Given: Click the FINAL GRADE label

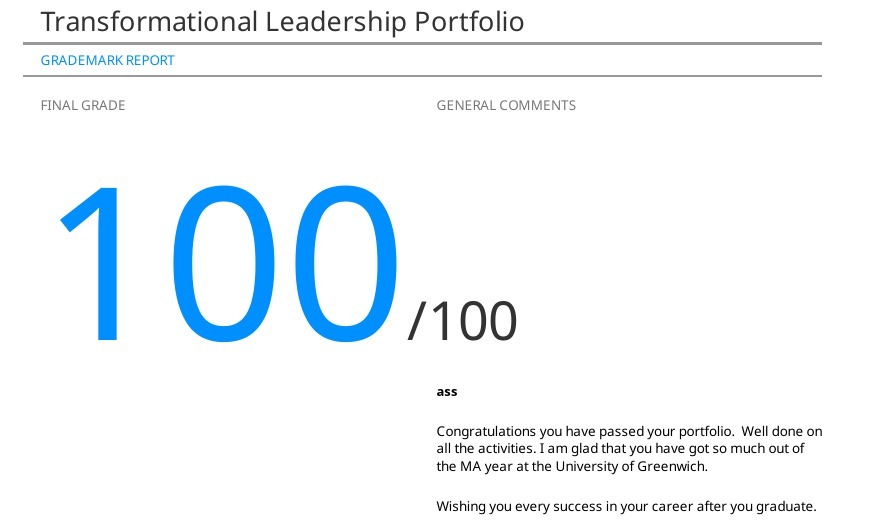Looking at the screenshot, I should coord(83,105).
